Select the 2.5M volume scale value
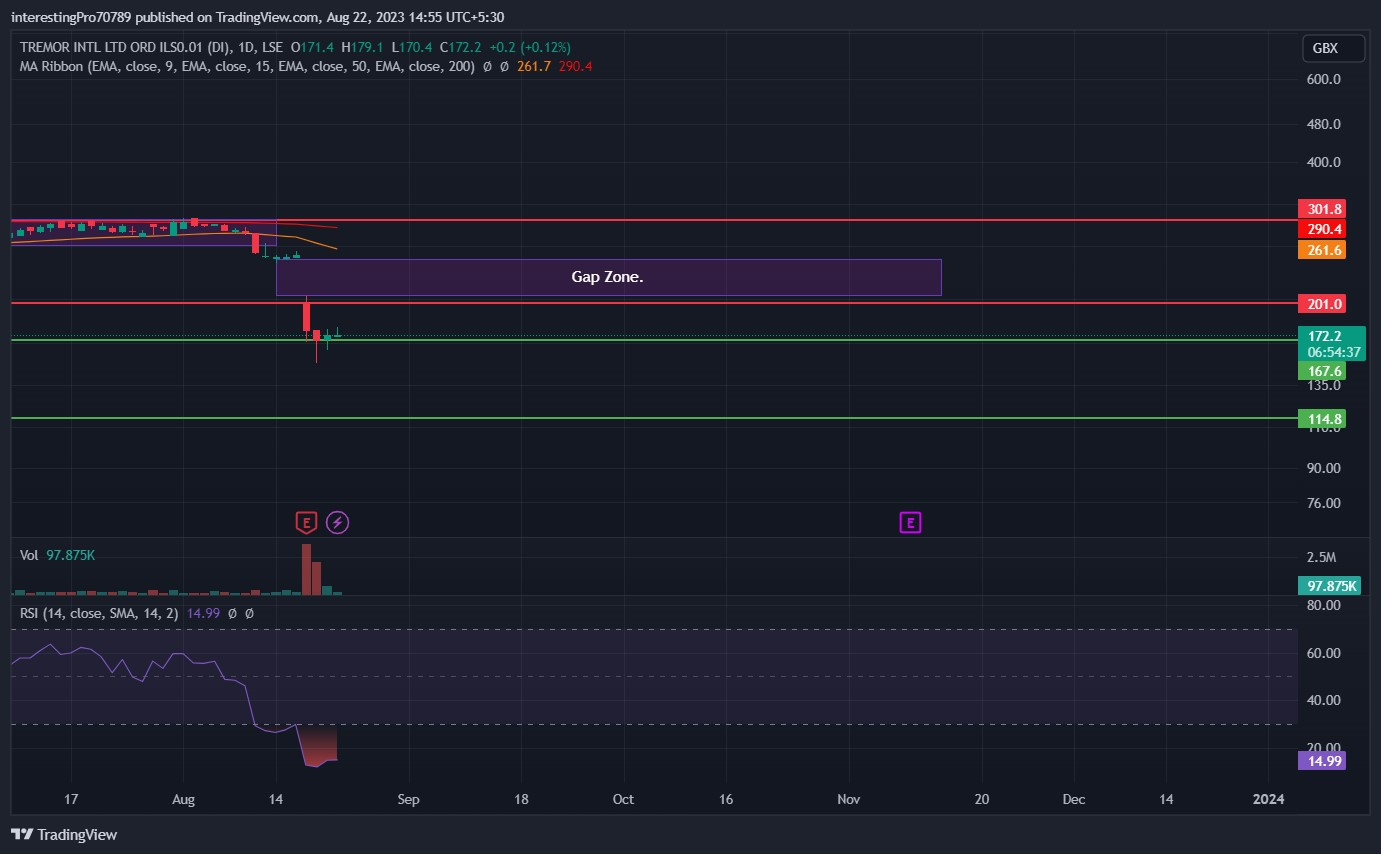1381x854 pixels. coord(1322,557)
